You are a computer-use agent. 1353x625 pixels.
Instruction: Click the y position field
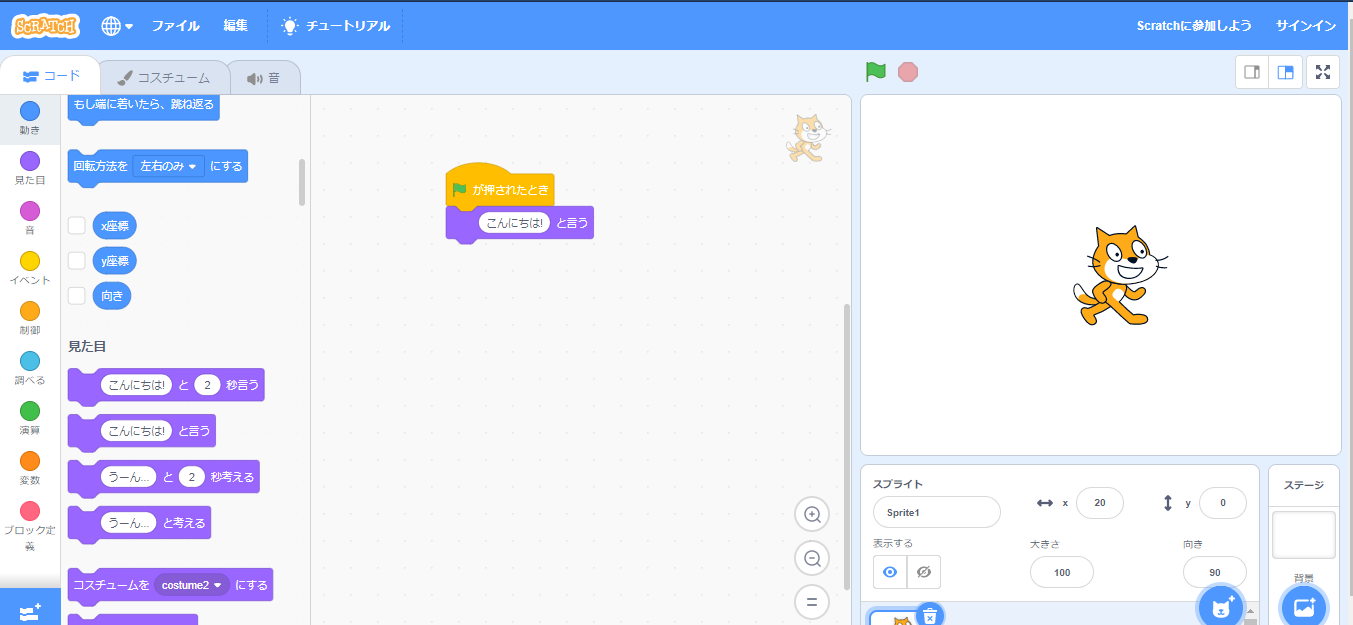[1223, 503]
